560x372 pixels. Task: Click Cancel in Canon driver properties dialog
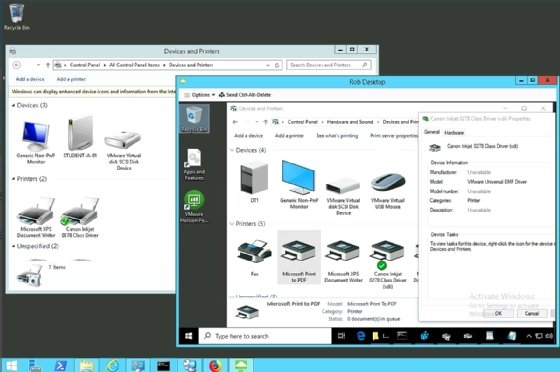coord(532,313)
